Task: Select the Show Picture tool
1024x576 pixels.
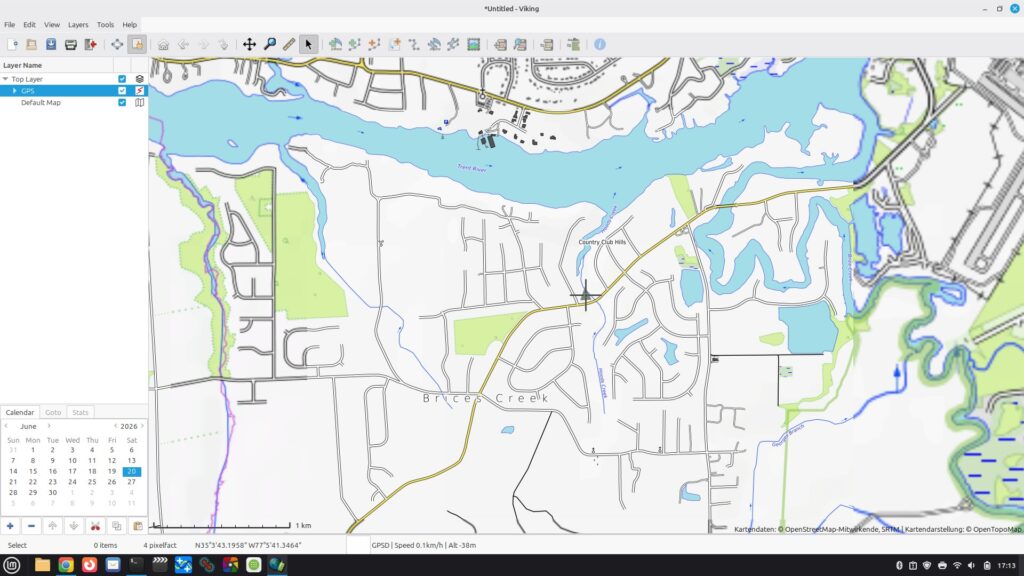Action: tap(473, 44)
